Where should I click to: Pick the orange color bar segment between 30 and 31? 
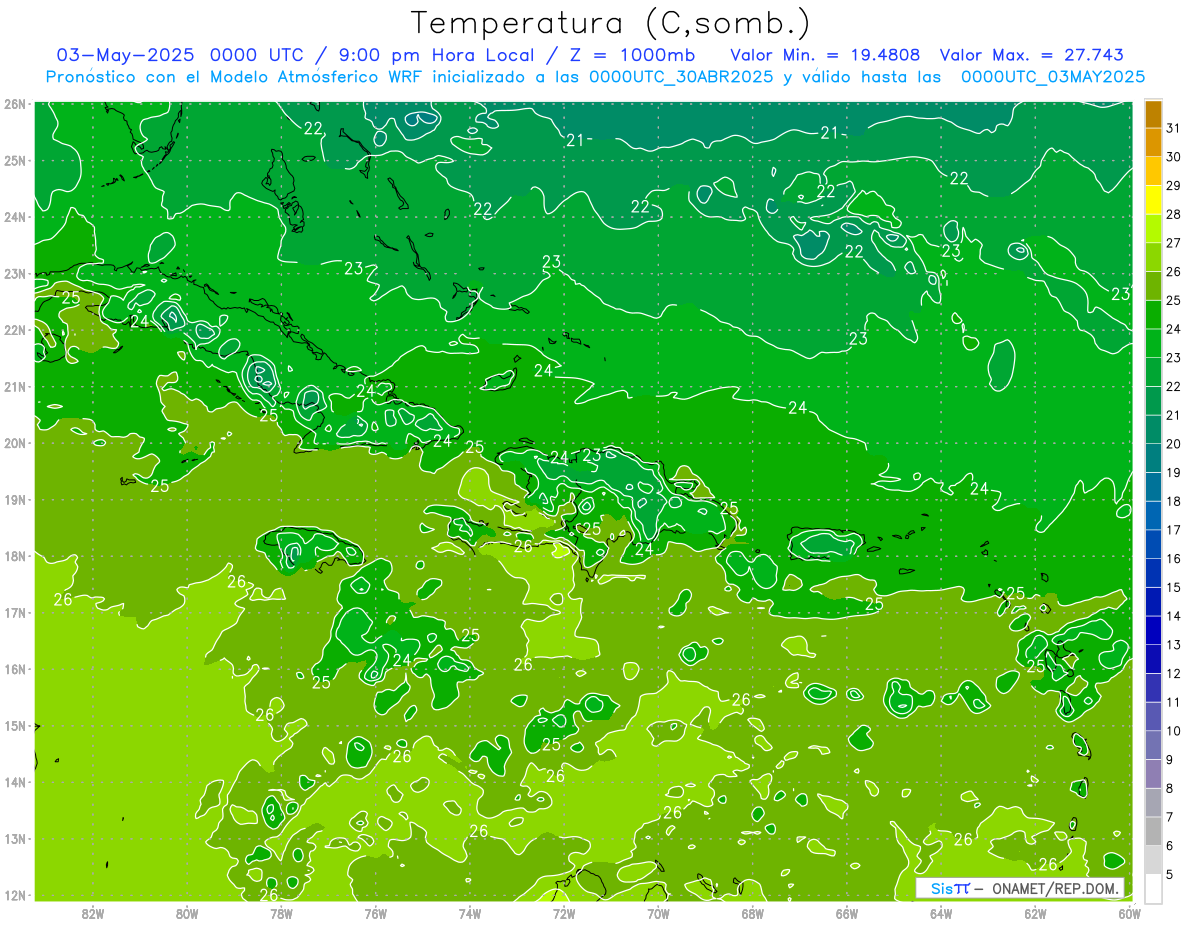(x=1153, y=142)
